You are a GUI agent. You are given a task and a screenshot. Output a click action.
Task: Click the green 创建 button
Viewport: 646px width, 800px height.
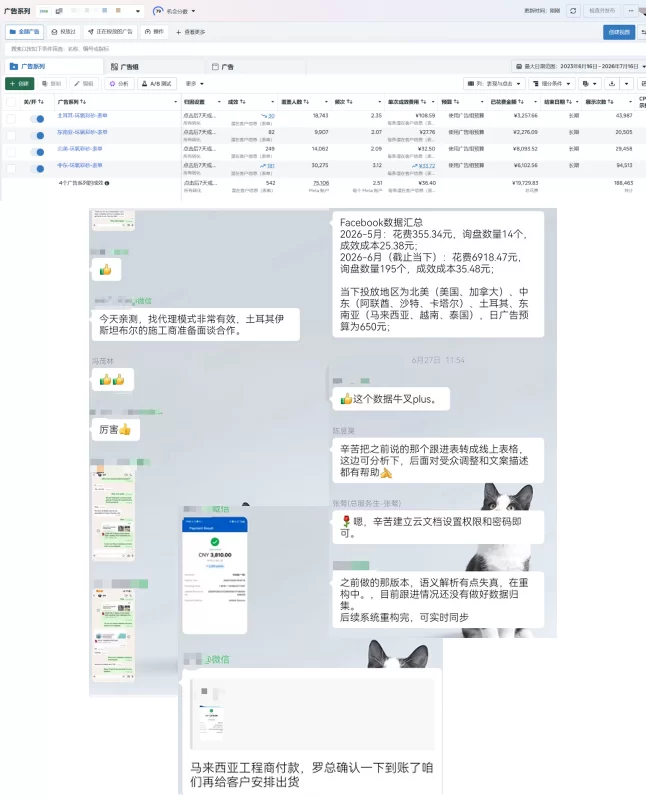click(x=19, y=84)
